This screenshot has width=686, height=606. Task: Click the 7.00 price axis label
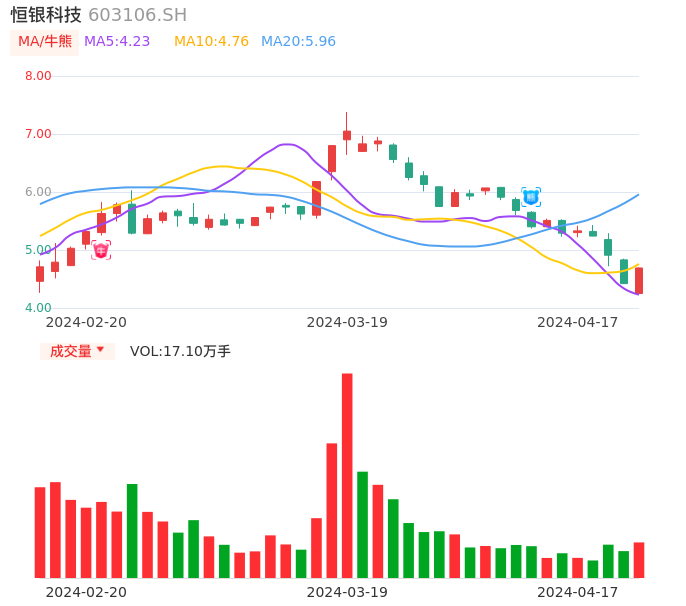38,134
